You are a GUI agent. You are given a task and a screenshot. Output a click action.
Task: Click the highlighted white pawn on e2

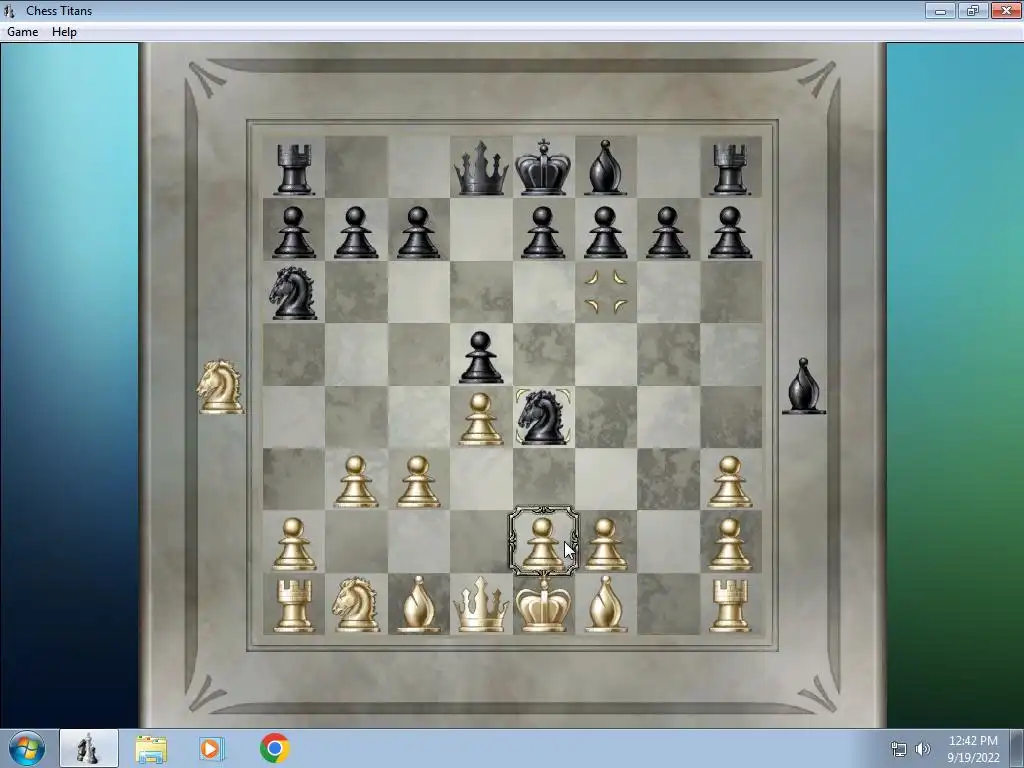click(x=543, y=542)
